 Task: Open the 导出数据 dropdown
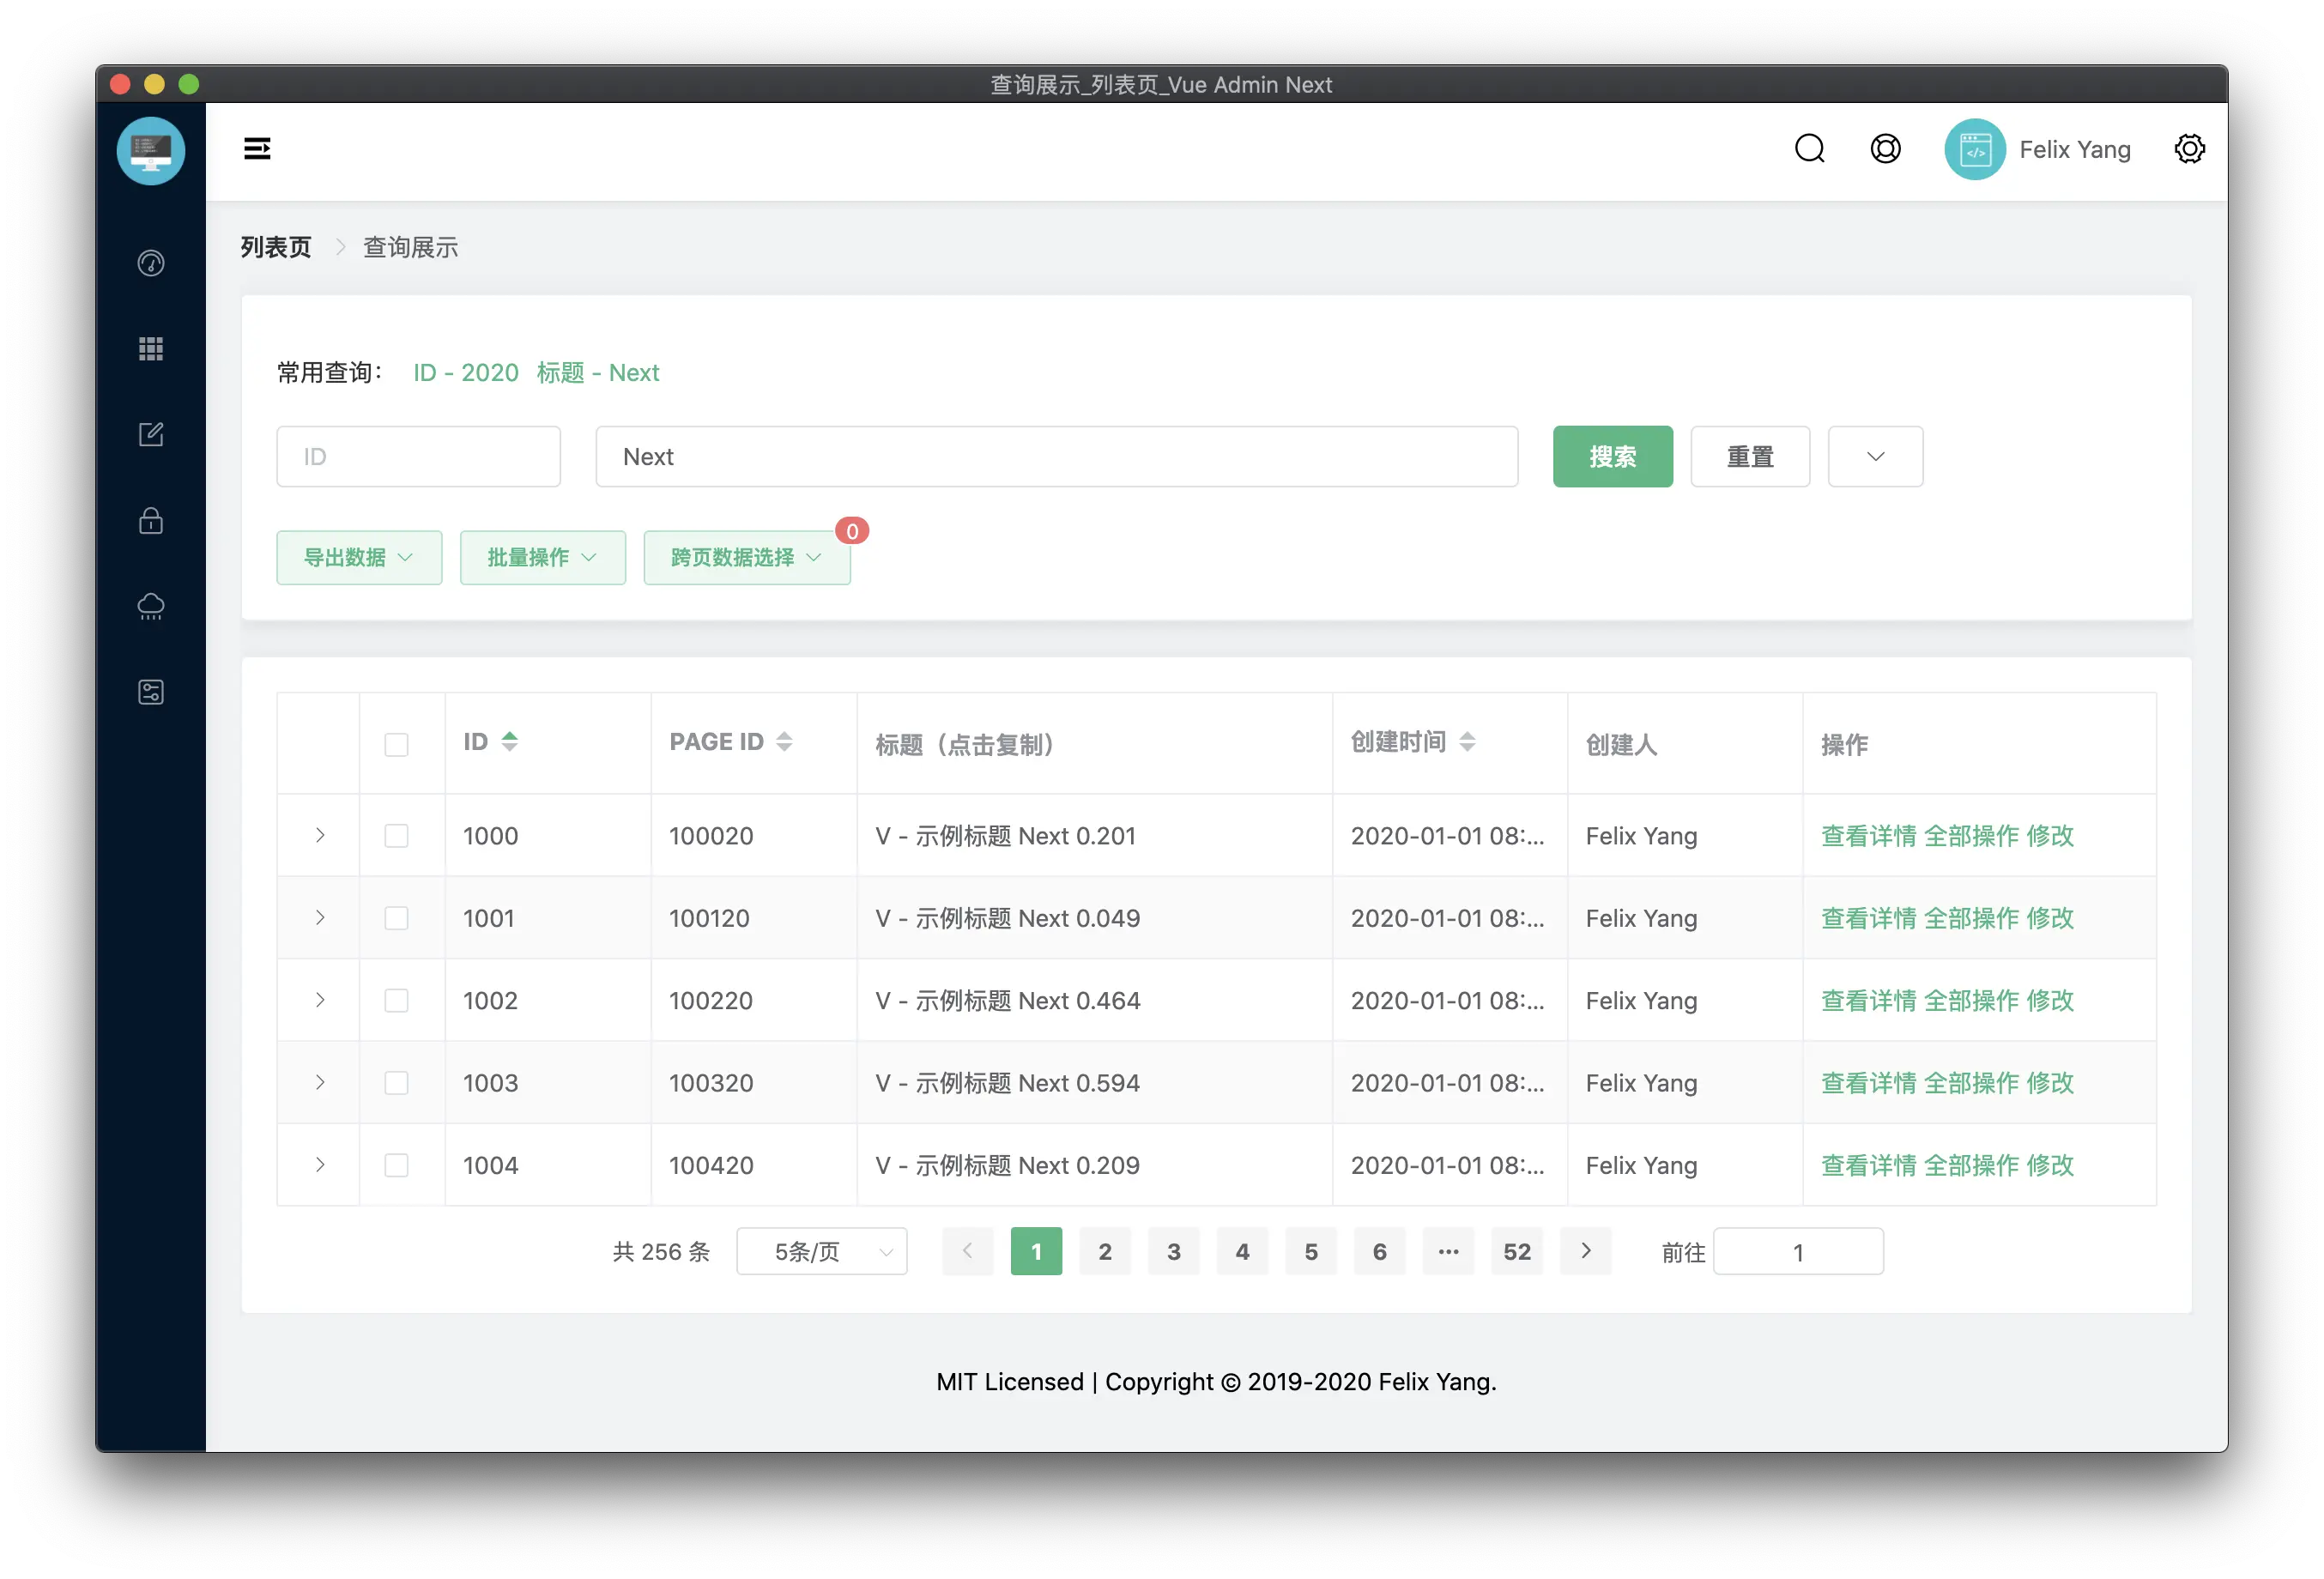click(358, 558)
